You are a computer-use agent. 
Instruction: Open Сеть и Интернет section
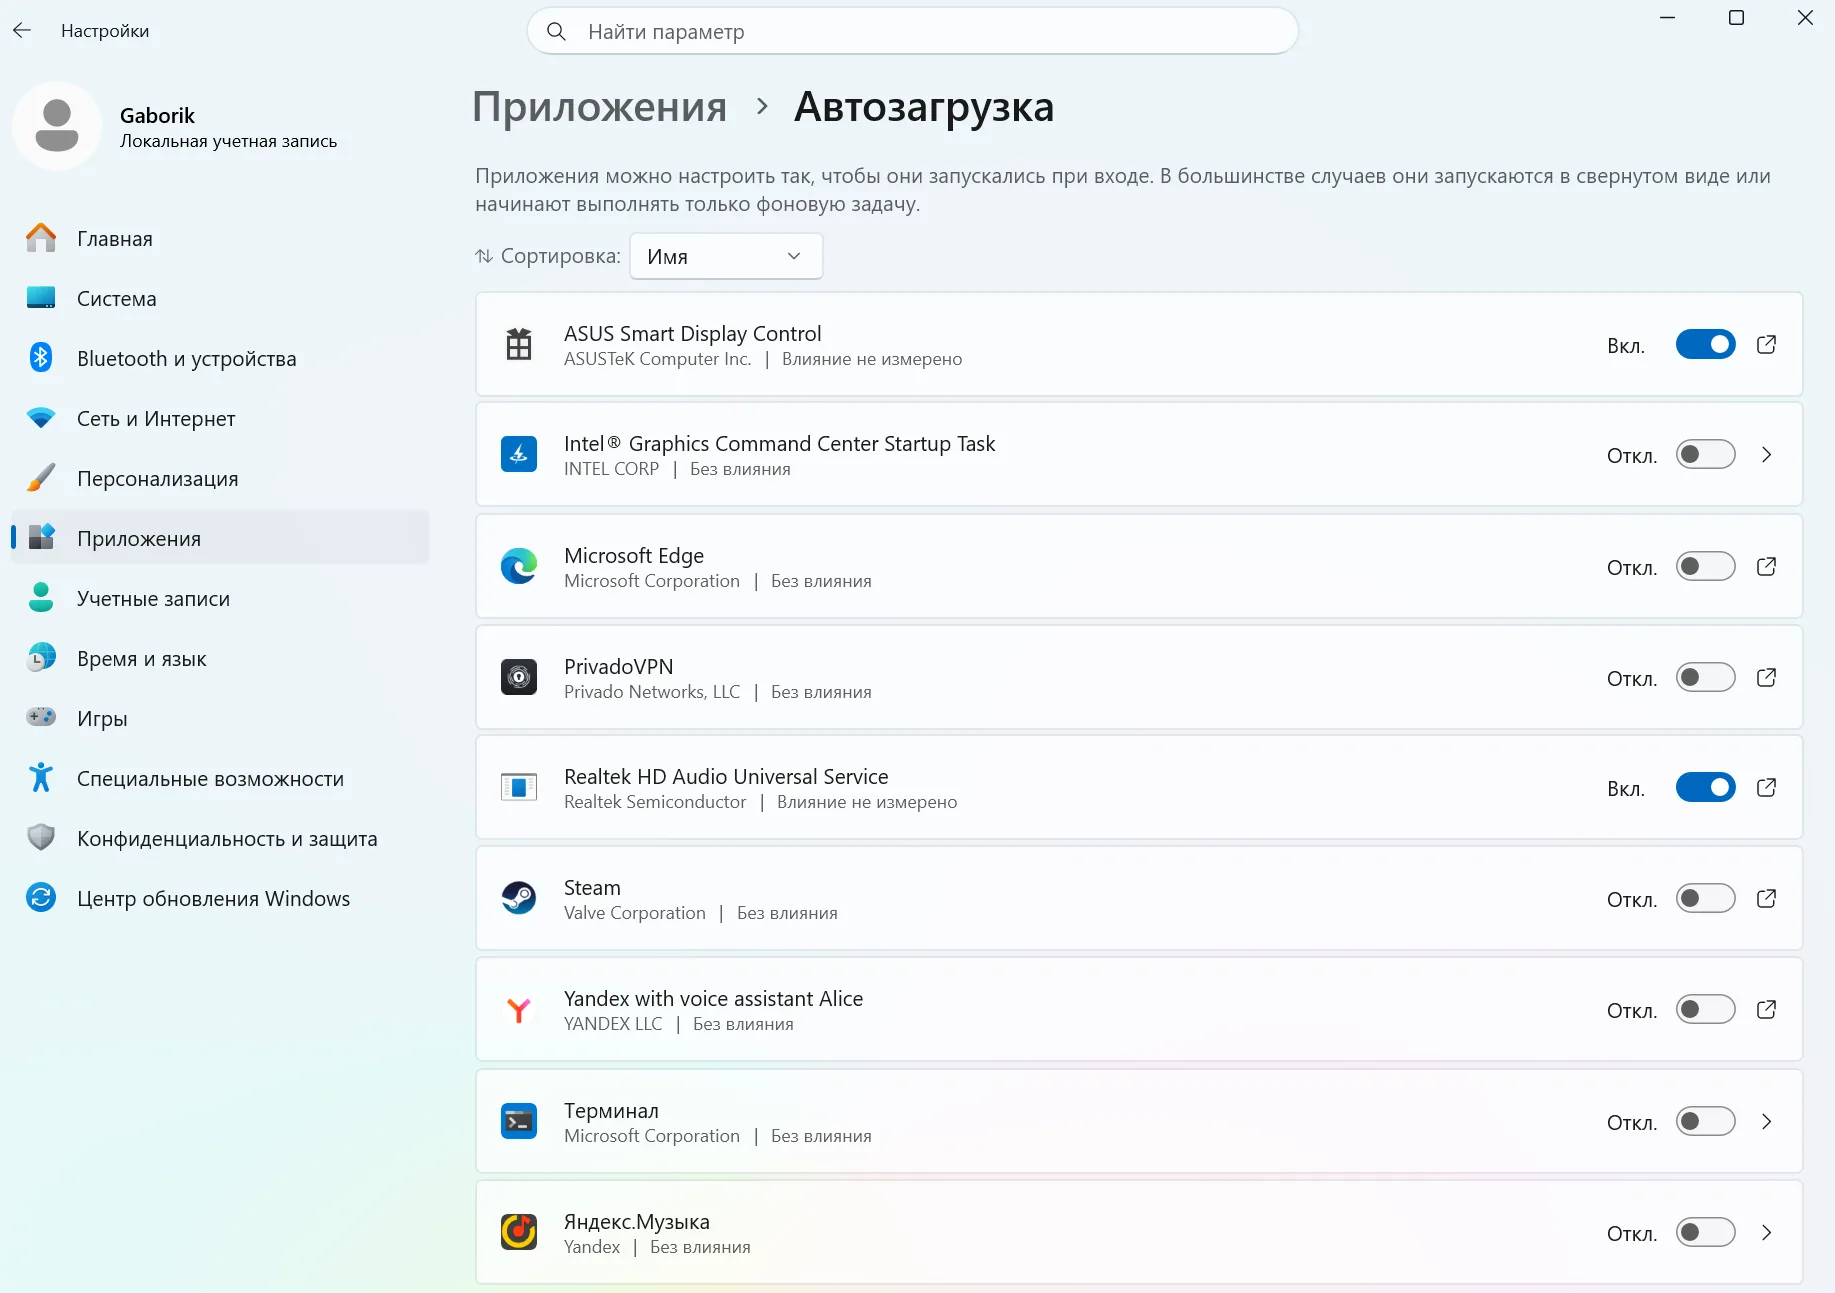click(220, 419)
